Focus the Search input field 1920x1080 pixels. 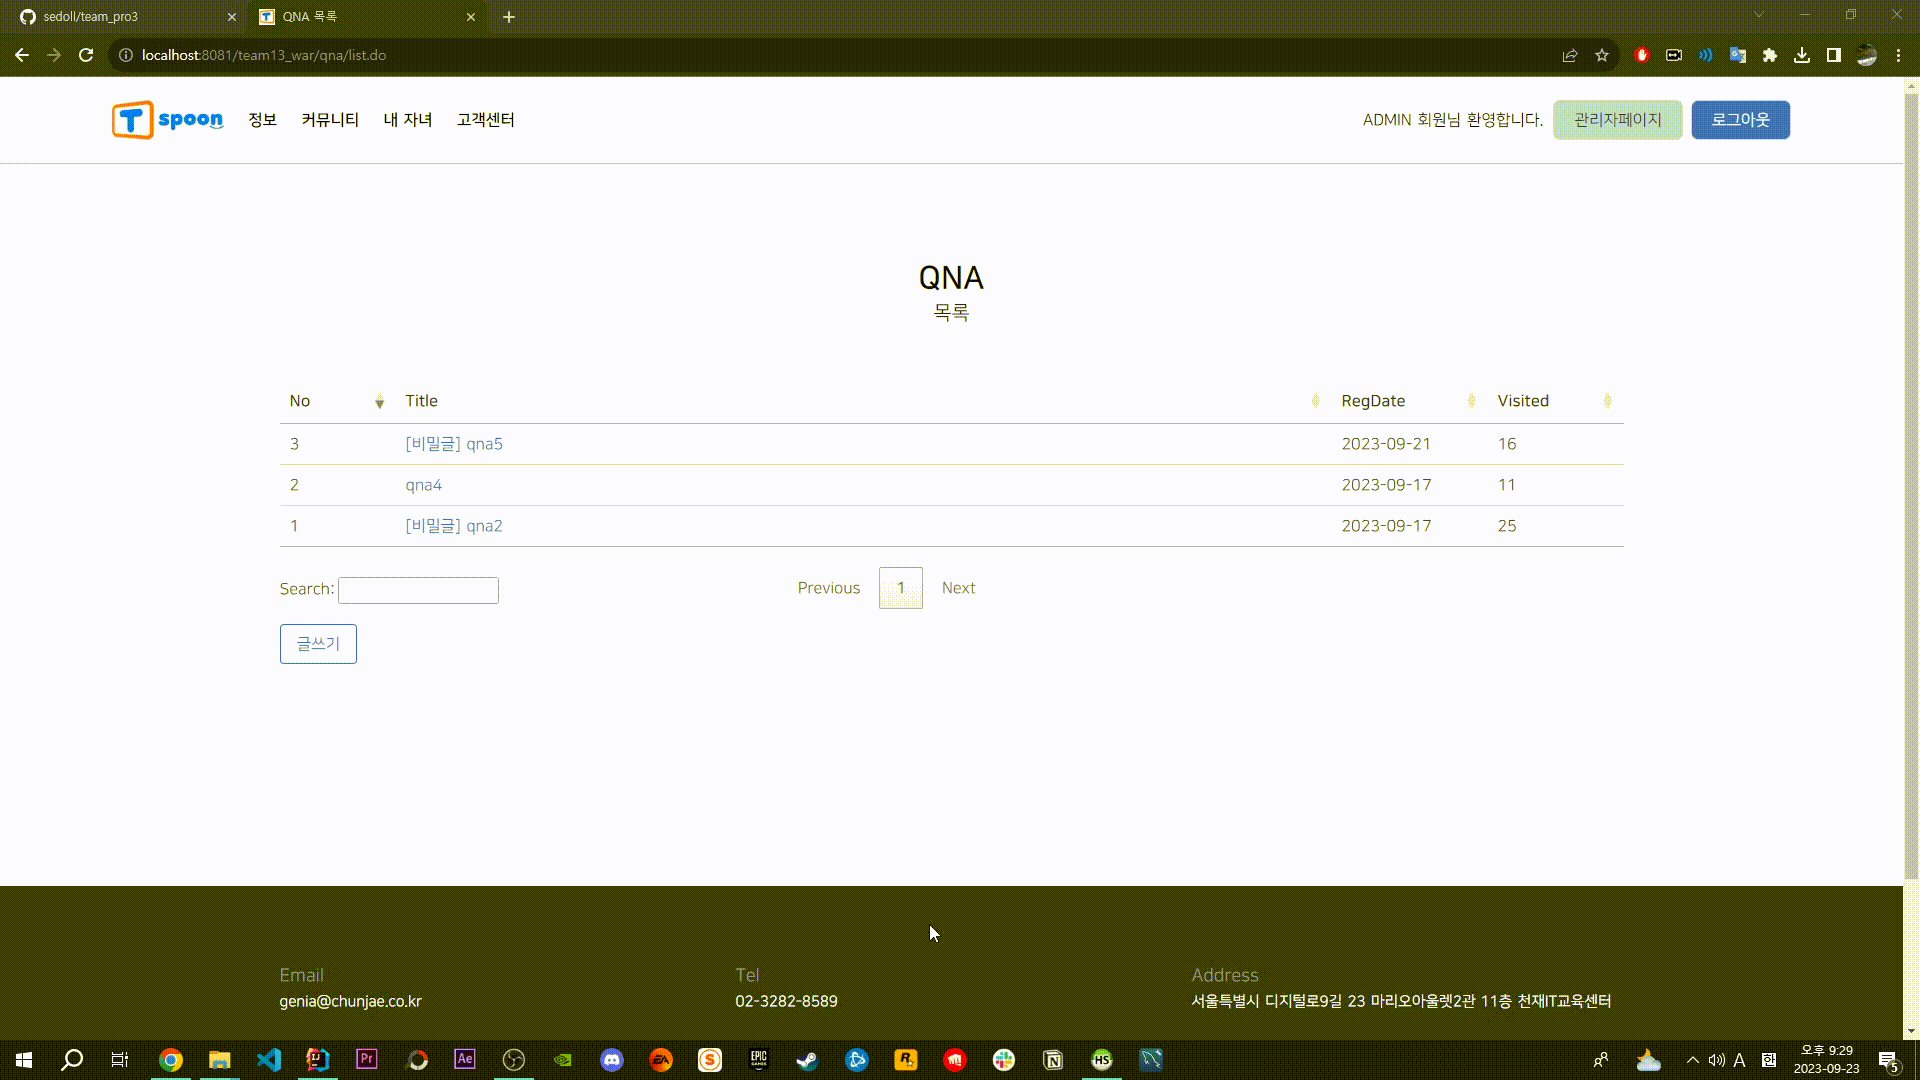point(418,590)
